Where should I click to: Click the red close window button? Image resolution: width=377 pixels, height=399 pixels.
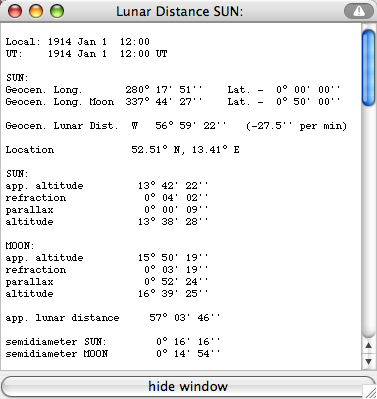tap(15, 11)
